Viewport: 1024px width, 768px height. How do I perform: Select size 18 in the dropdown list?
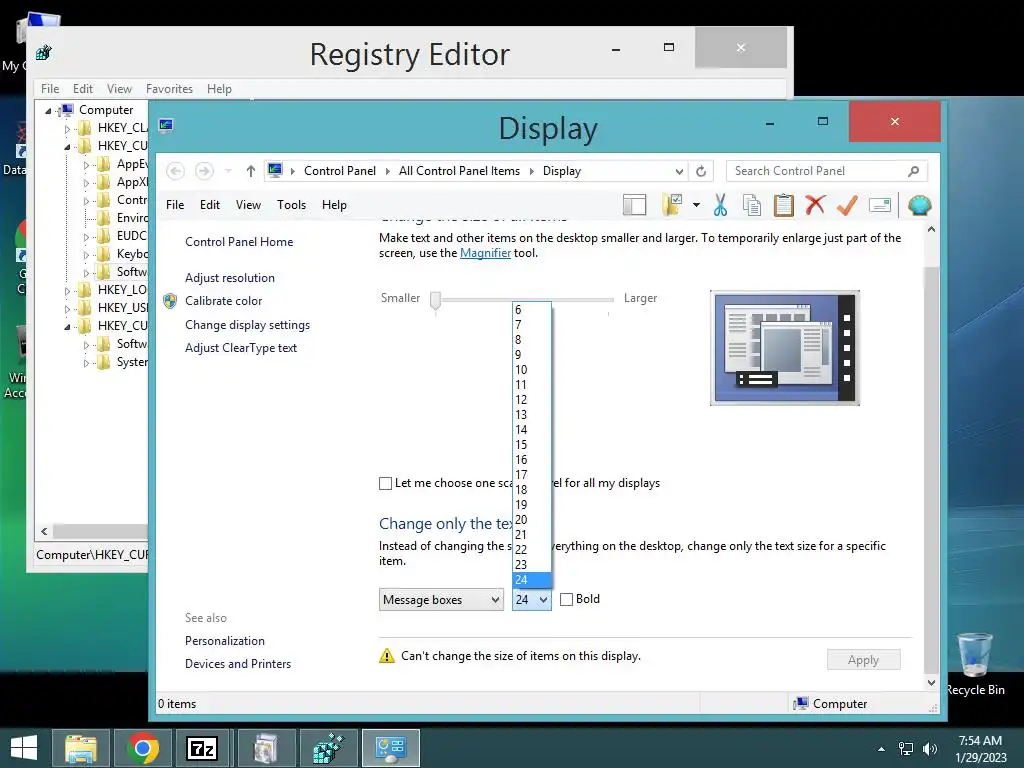pyautogui.click(x=532, y=490)
